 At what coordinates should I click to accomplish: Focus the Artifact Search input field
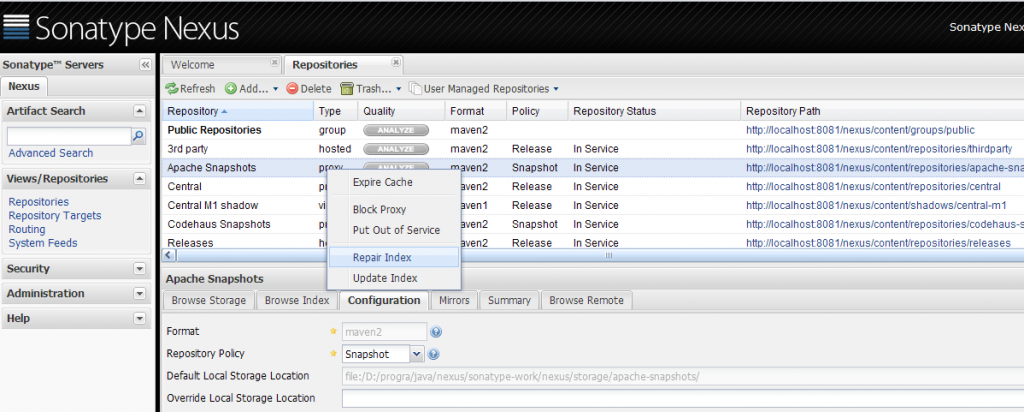(69, 136)
